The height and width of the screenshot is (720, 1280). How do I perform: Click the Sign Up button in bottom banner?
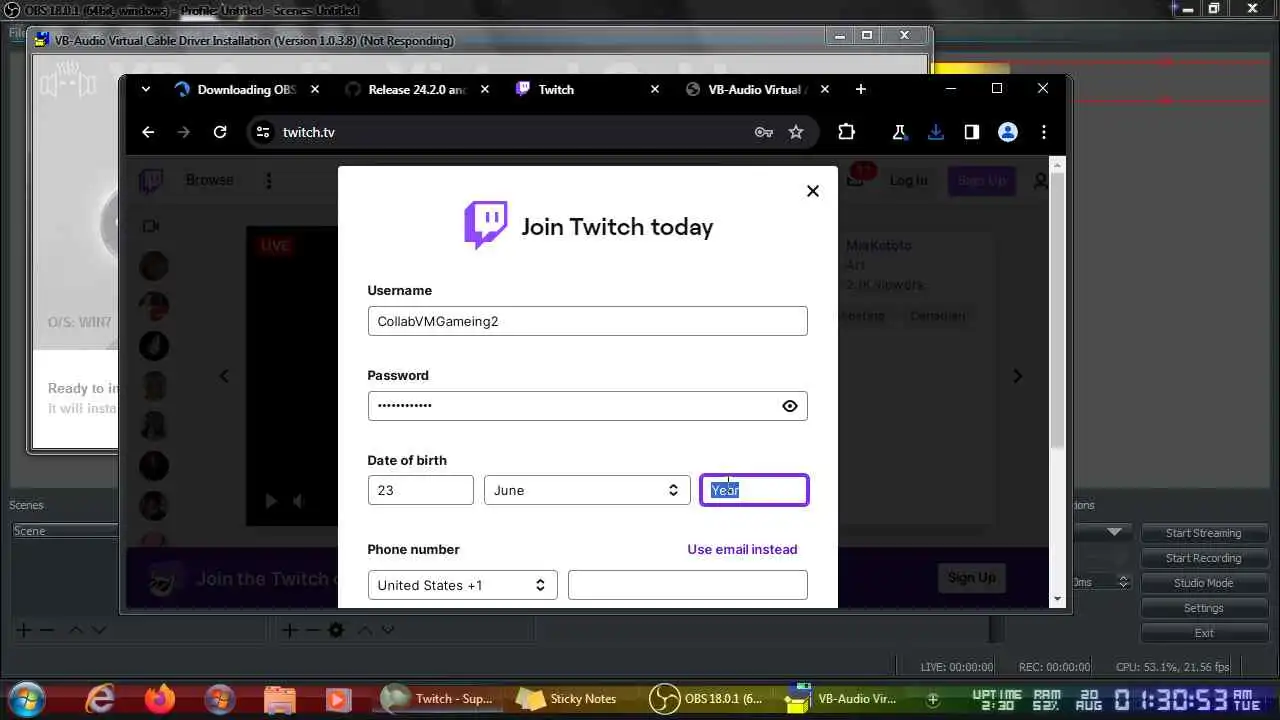point(972,577)
